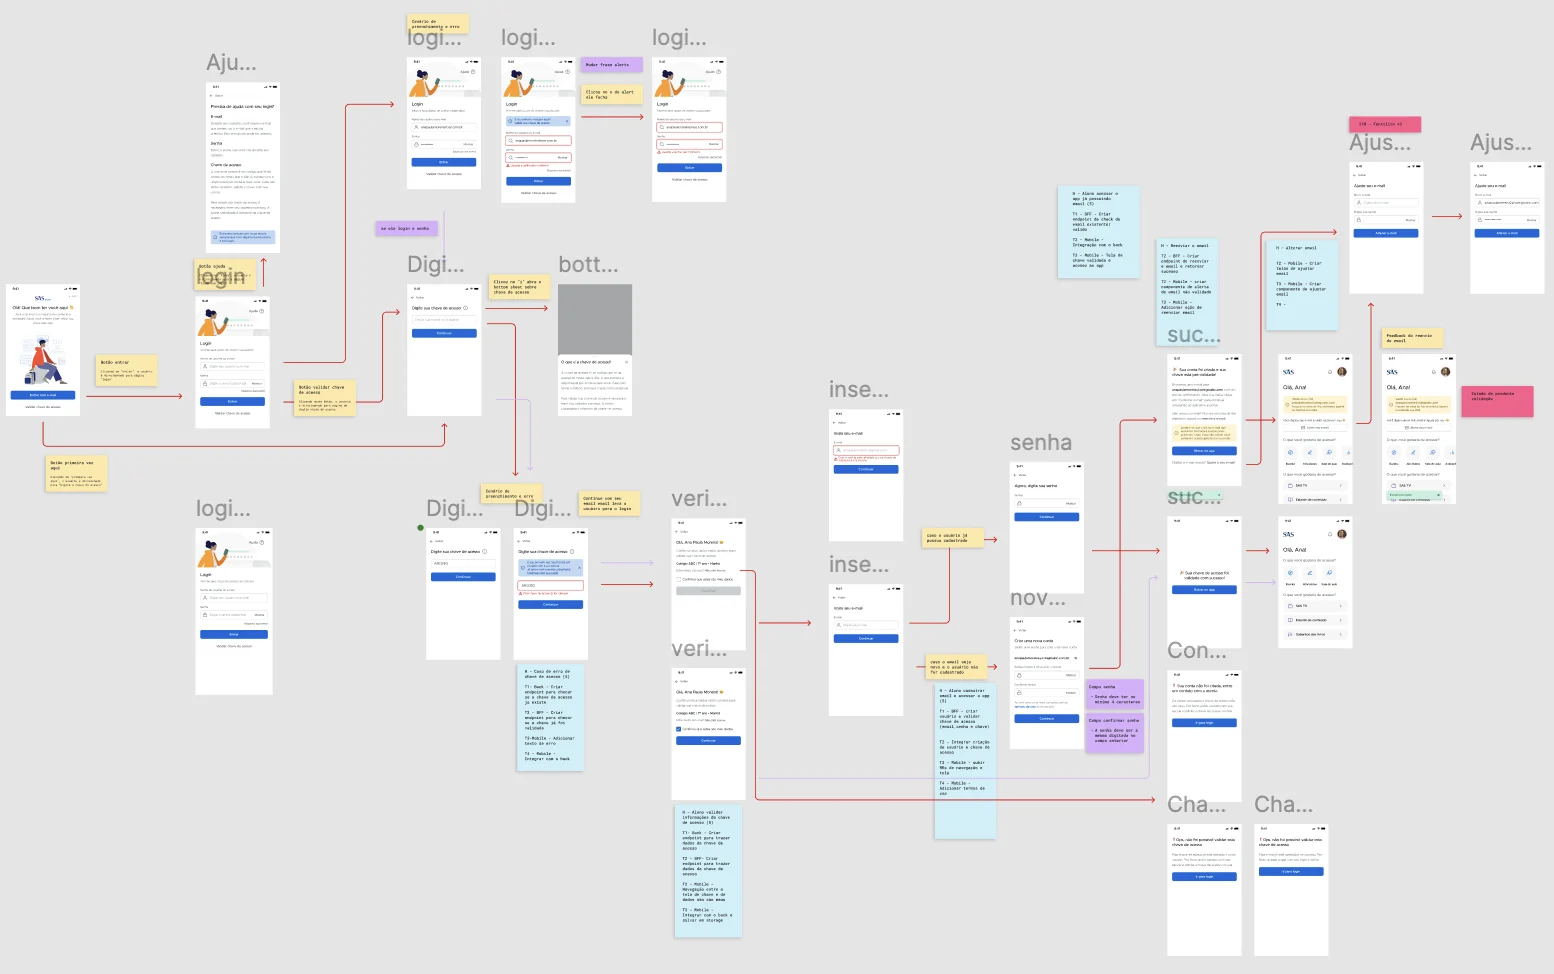Select the 'nov...' frame title
This screenshot has width=1554, height=974.
[x=1038, y=598]
